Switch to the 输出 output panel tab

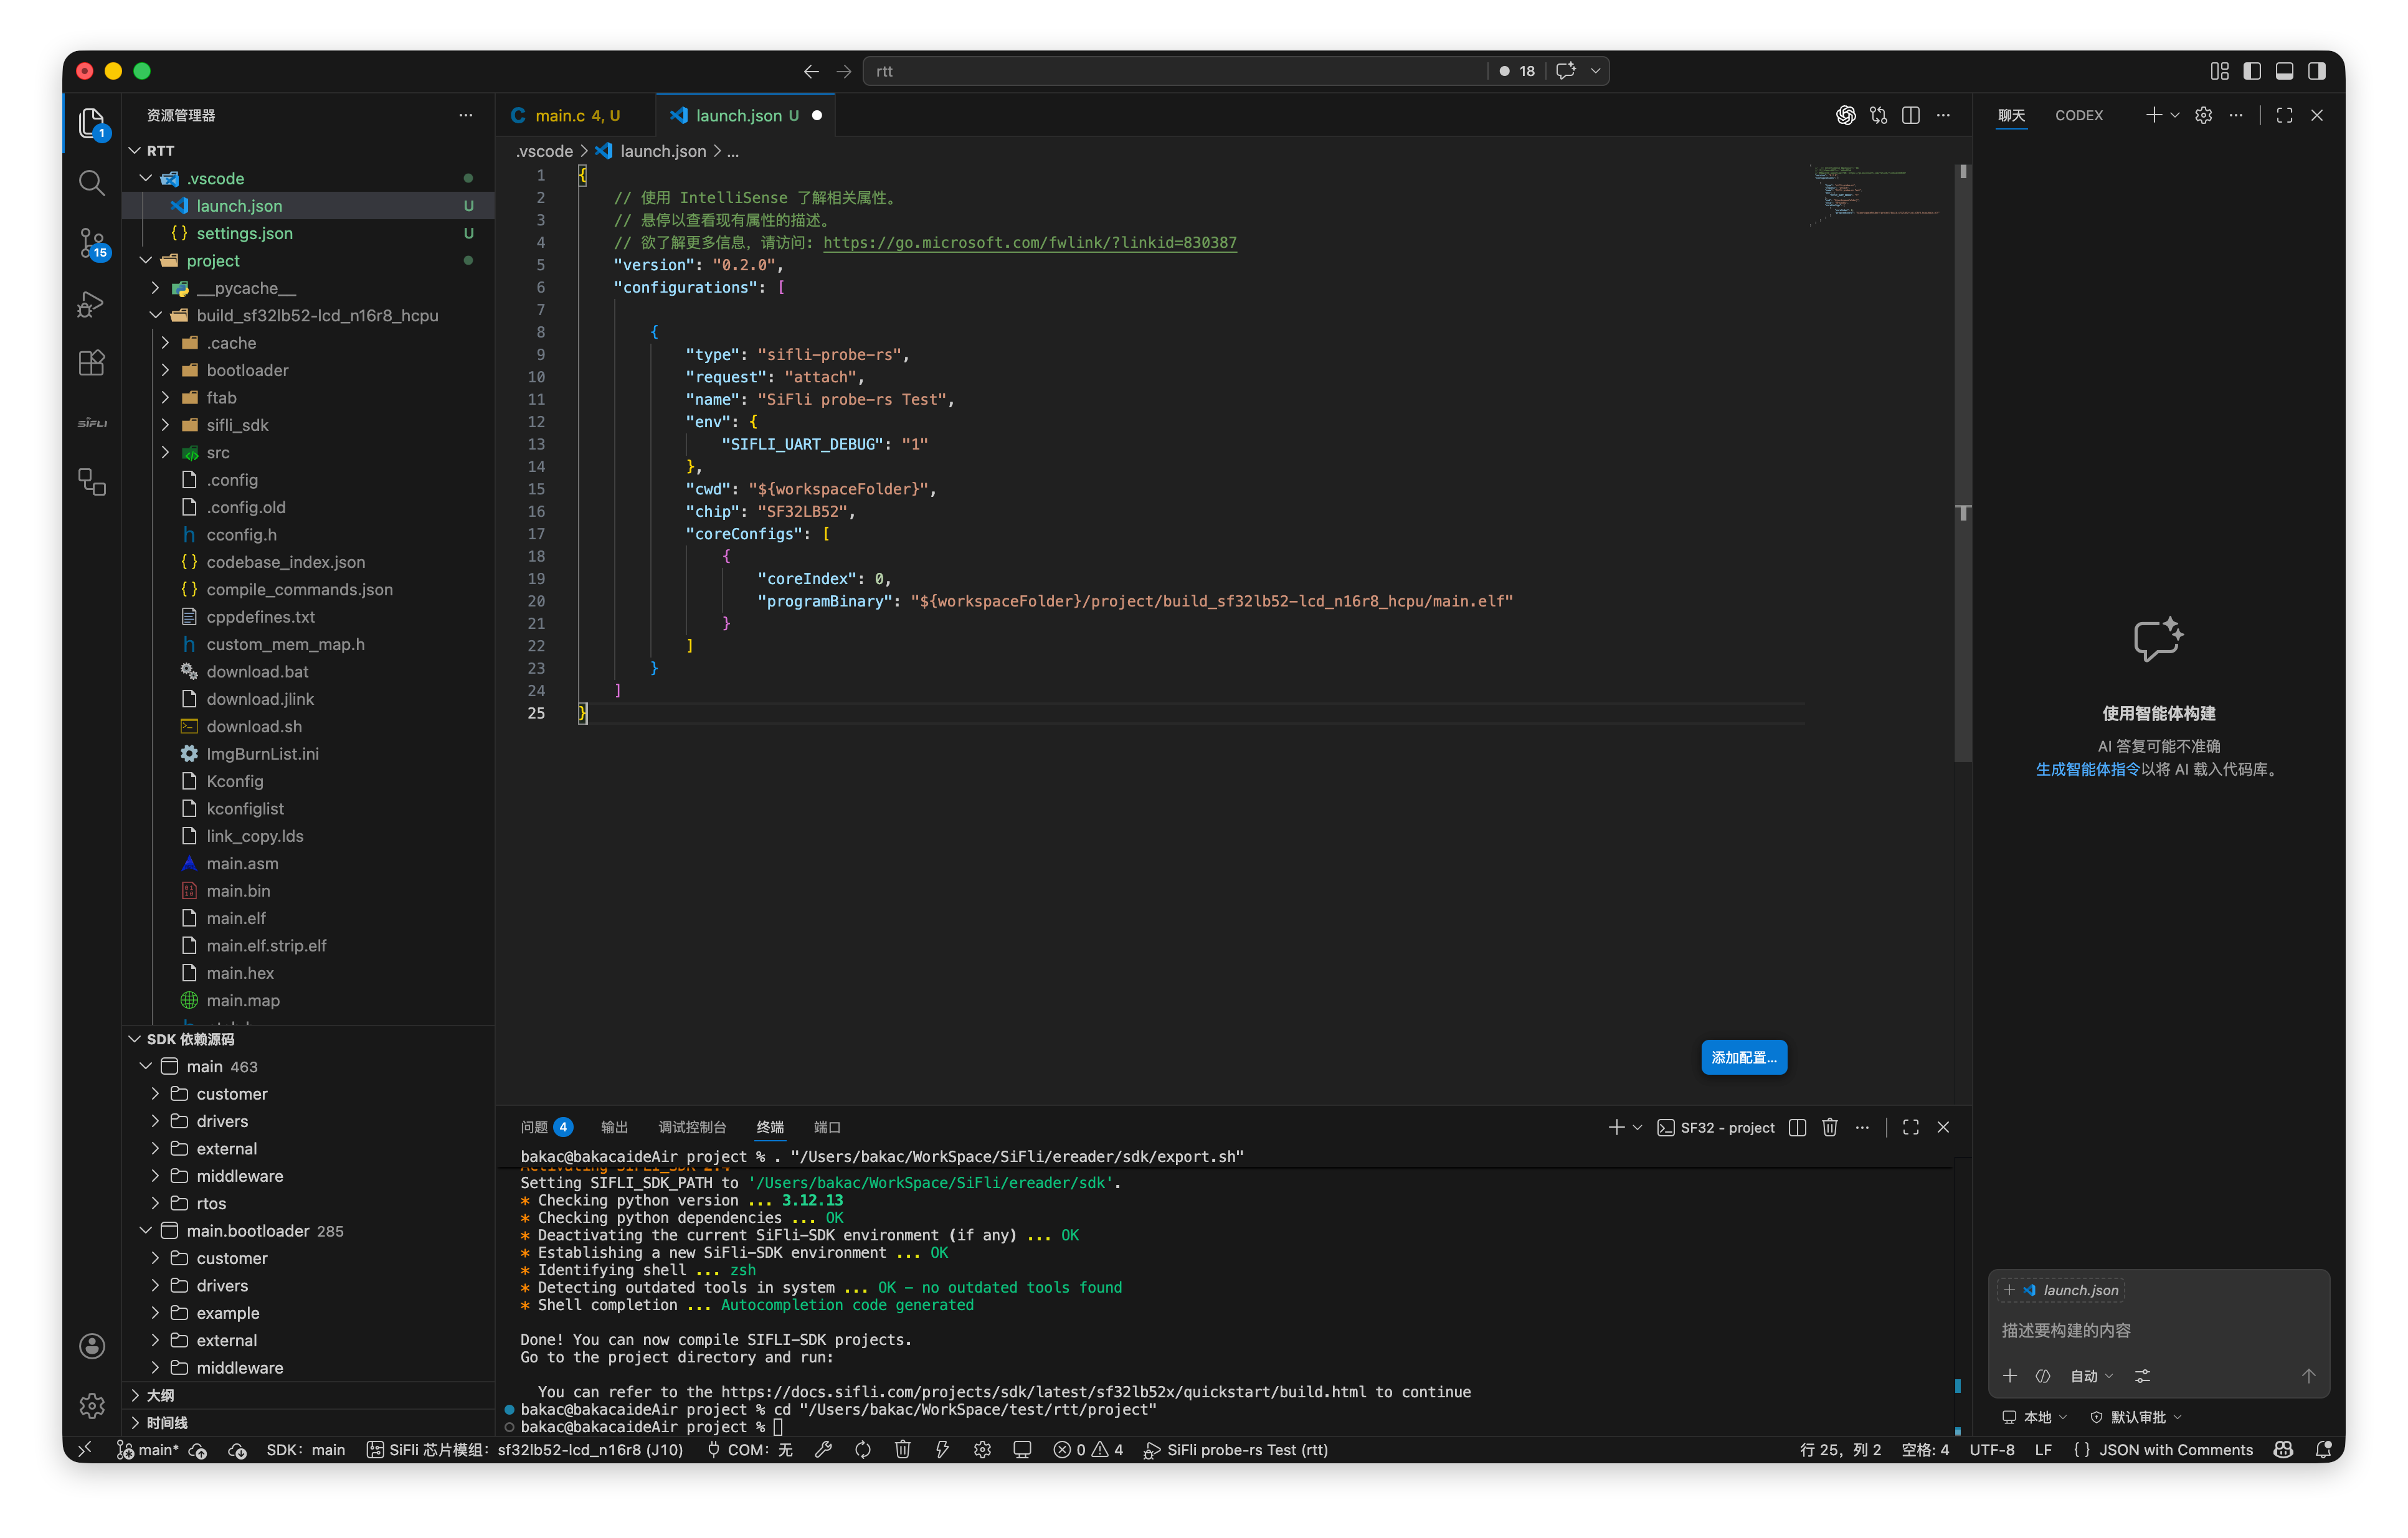[614, 1127]
